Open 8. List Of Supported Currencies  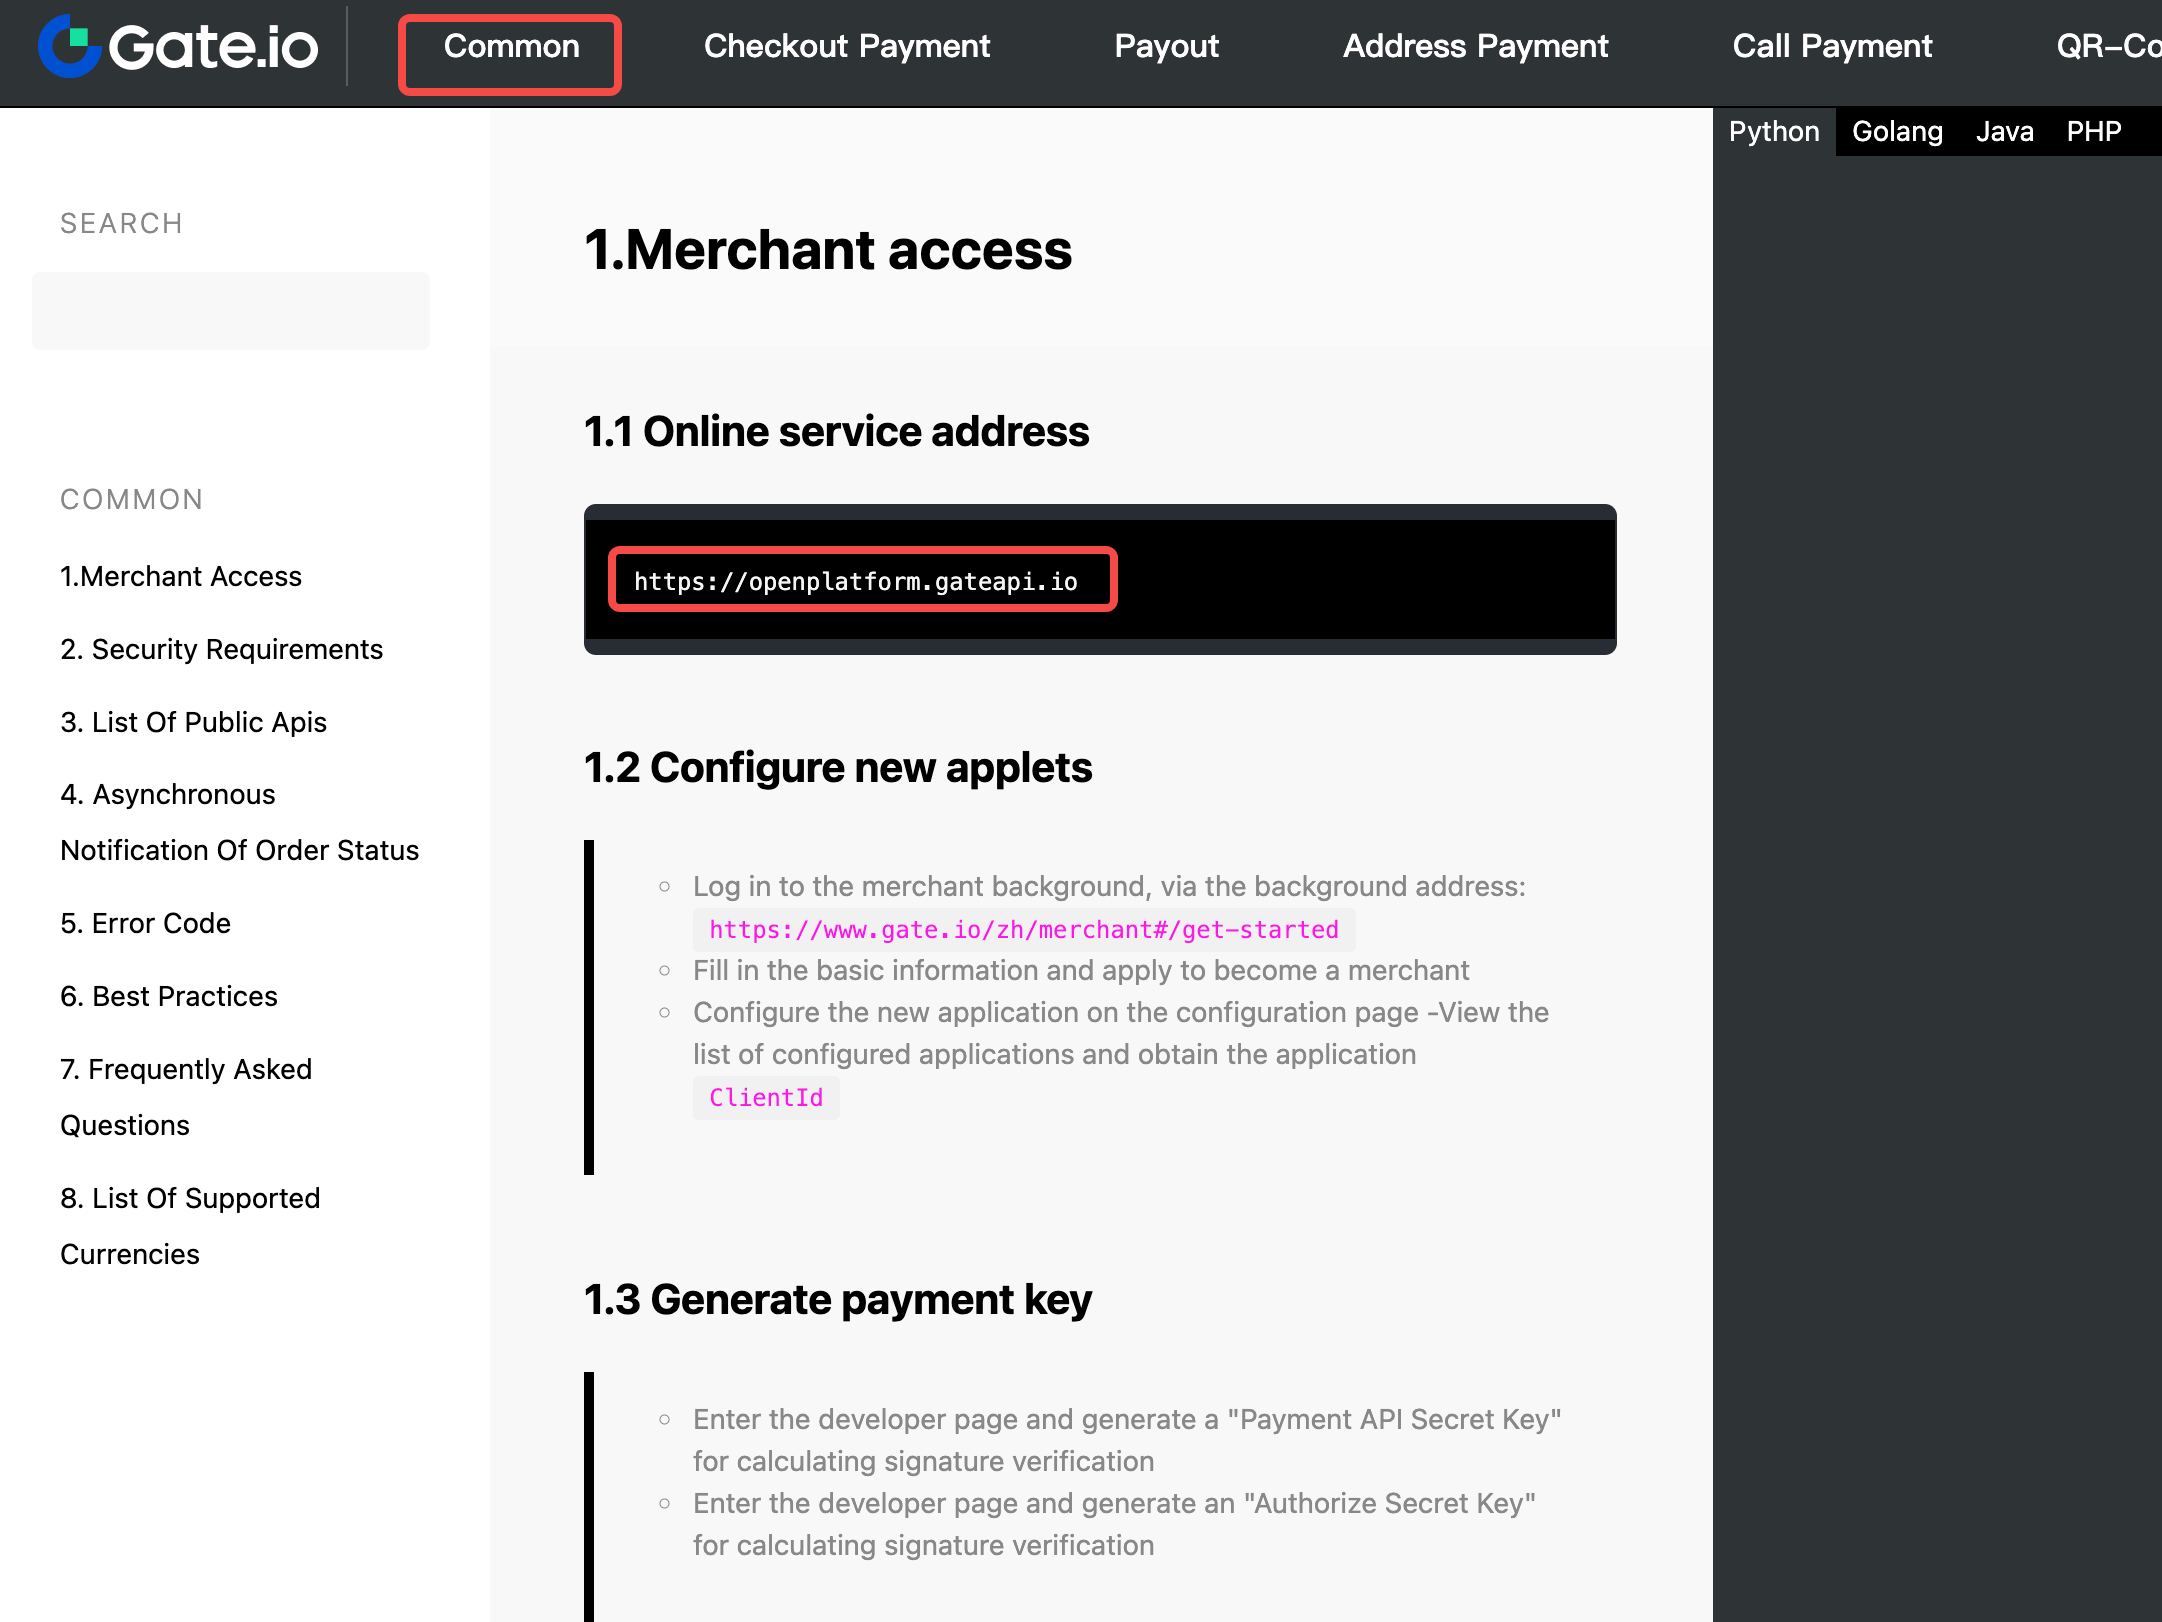[x=190, y=1226]
